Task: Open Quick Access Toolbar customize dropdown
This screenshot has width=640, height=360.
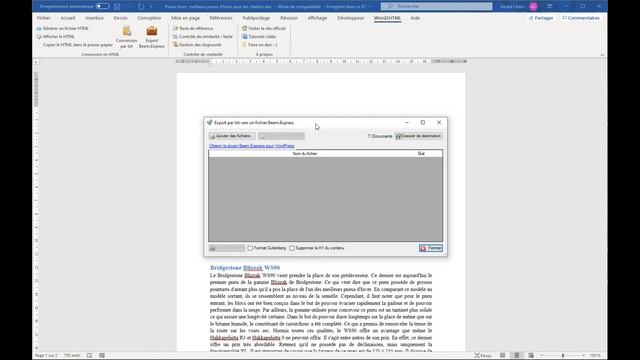Action: [x=151, y=7]
